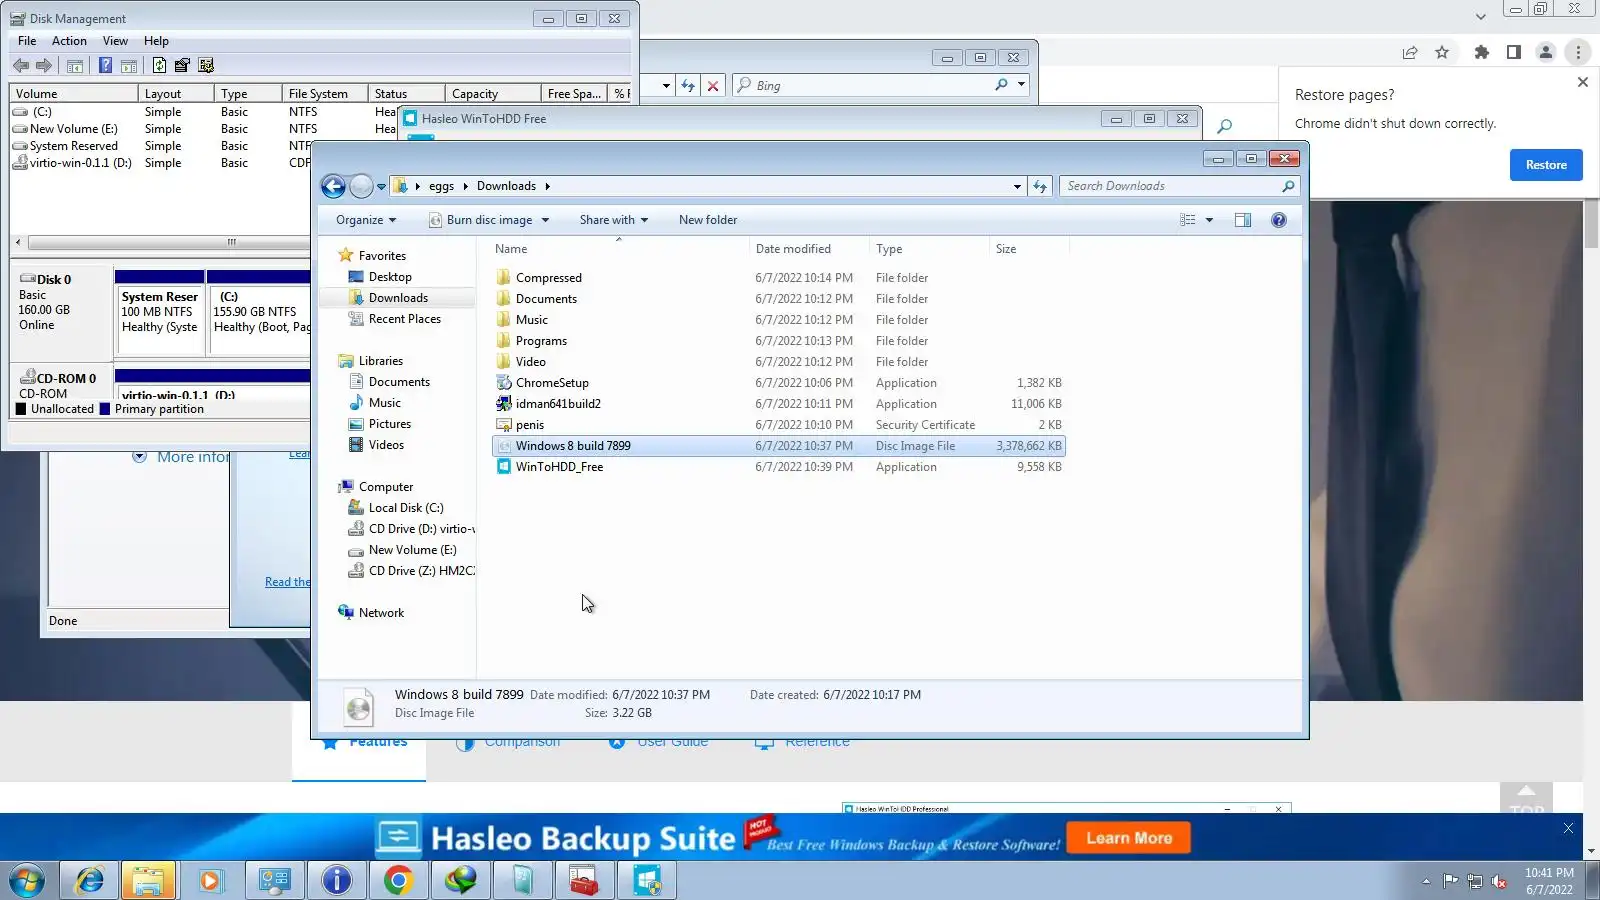Screen dimensions: 1600x900
Task: Click the Downloads breadcrumb in address bar
Action: pos(506,186)
